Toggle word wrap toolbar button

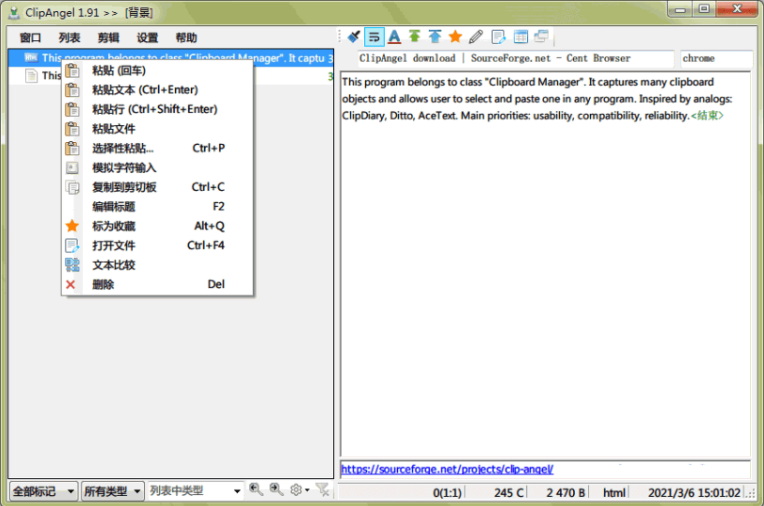point(374,37)
